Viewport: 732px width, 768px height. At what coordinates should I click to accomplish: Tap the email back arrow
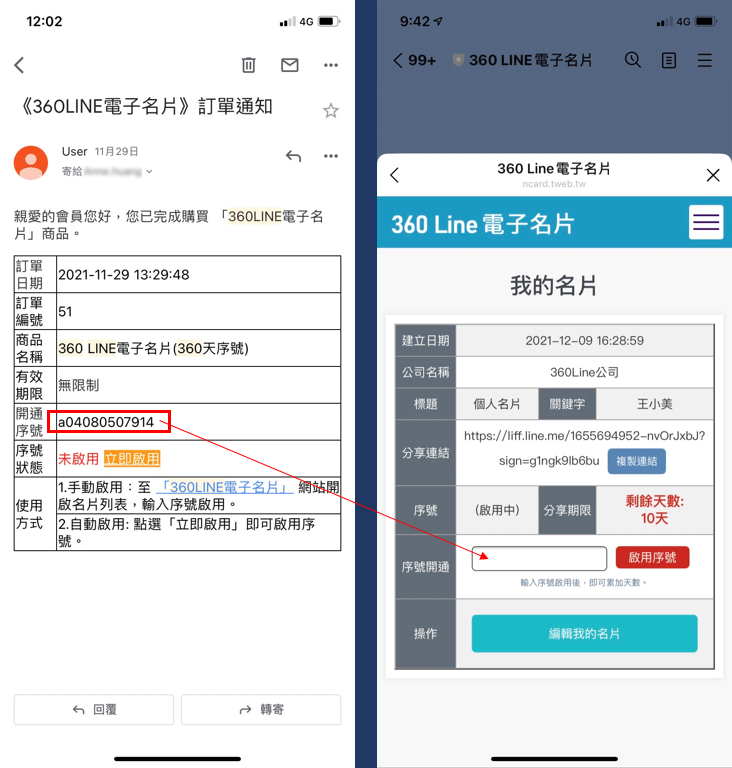coord(19,65)
